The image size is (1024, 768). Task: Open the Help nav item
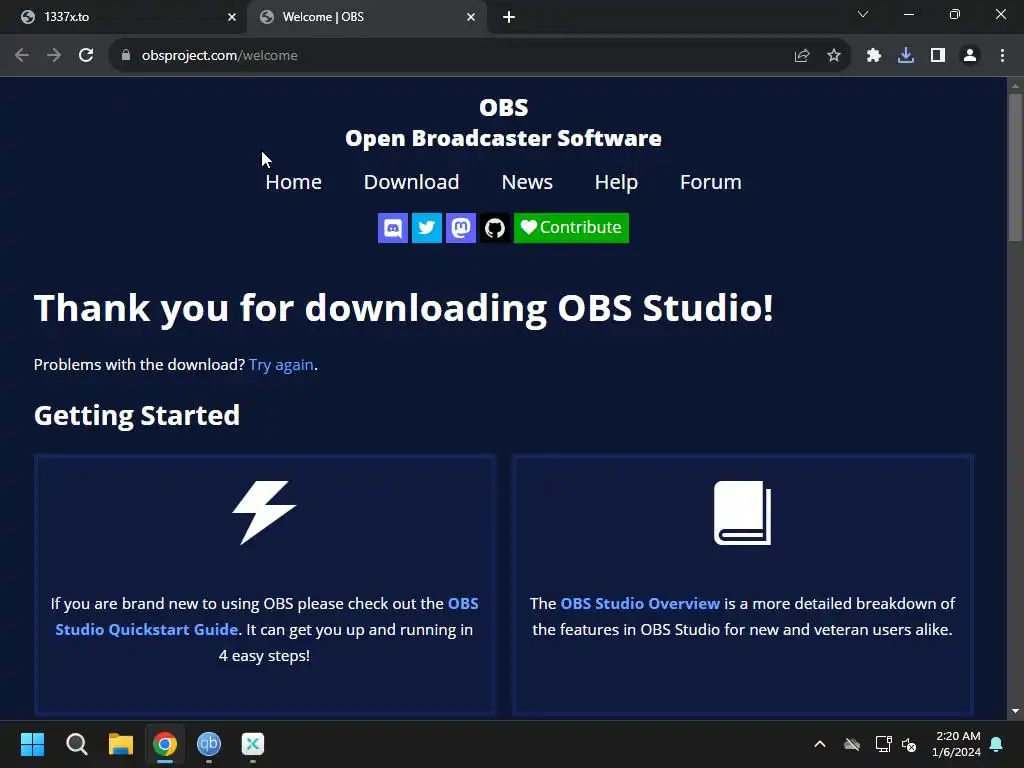[x=616, y=182]
